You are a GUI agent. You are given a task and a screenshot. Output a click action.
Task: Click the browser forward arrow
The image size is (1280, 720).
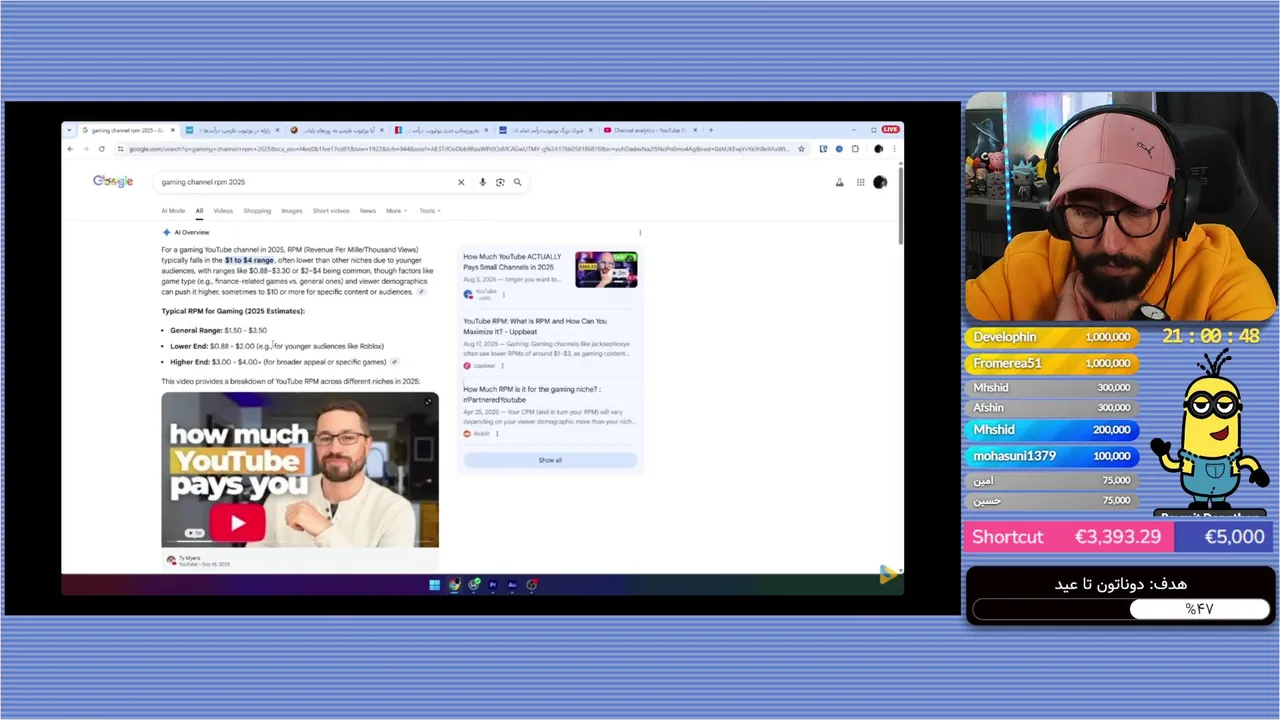[x=85, y=149]
